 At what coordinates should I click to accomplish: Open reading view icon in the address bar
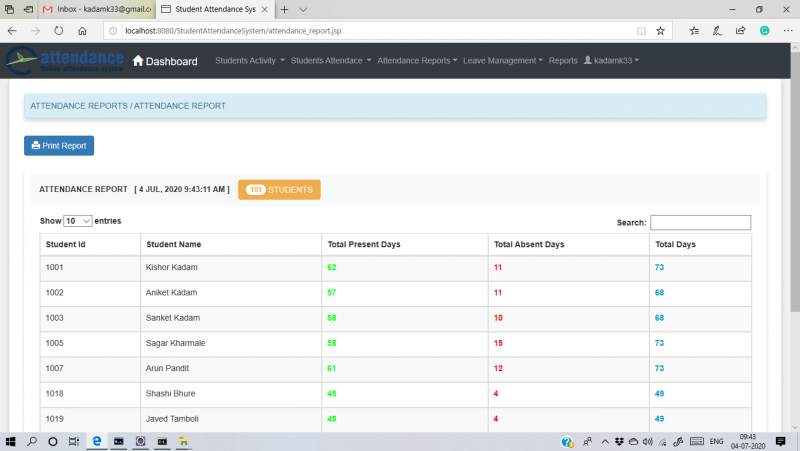641,31
